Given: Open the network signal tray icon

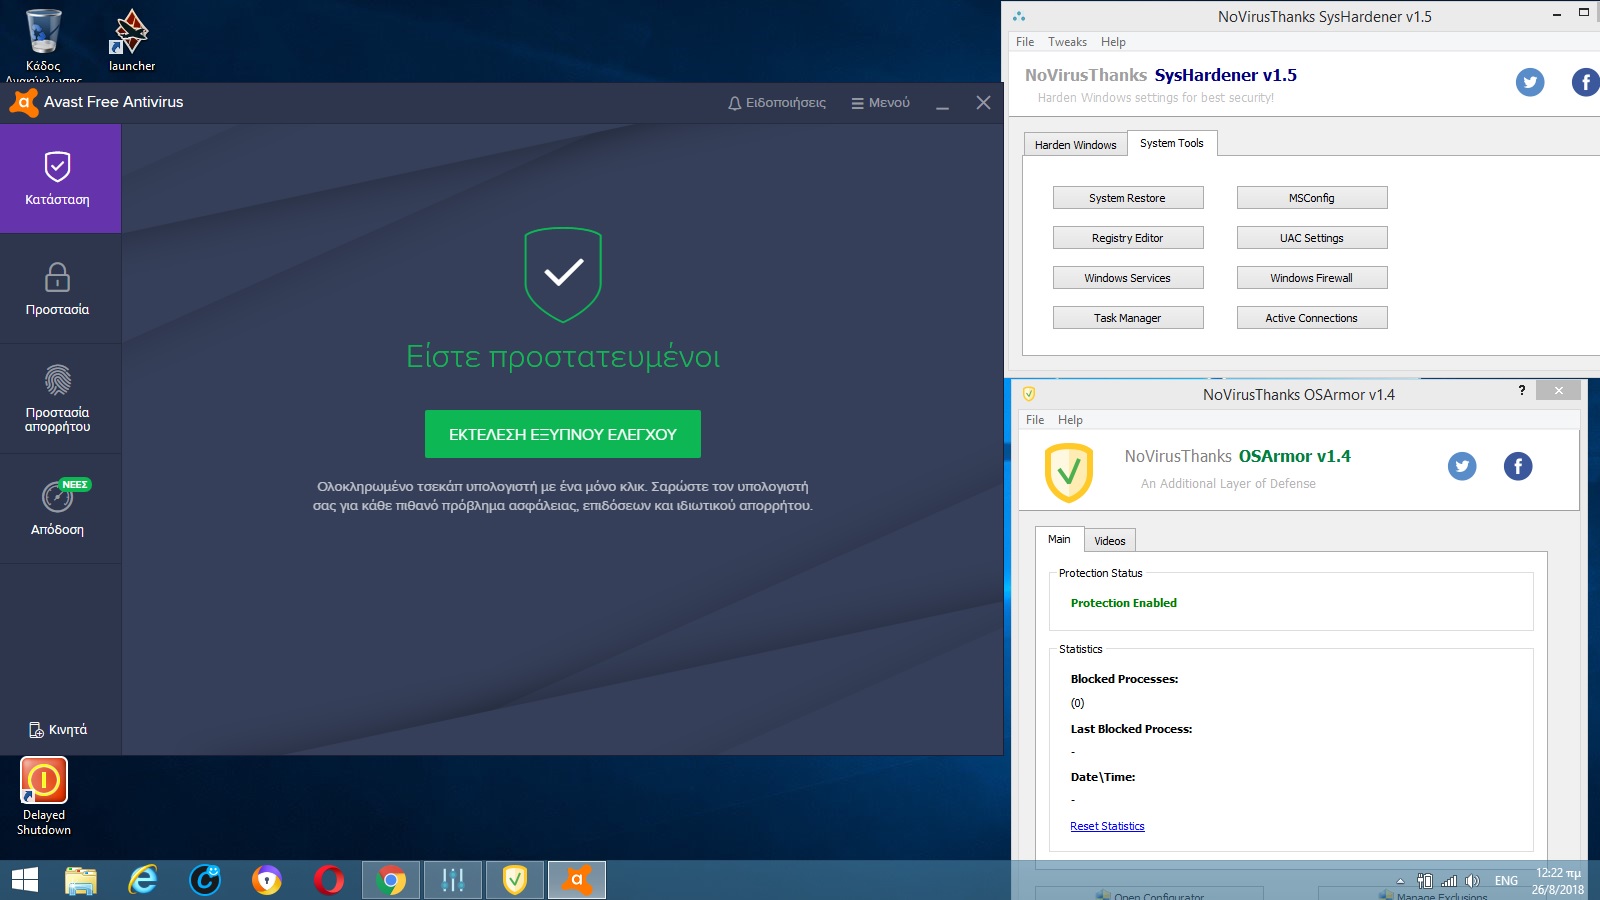Looking at the screenshot, I should (x=1449, y=881).
